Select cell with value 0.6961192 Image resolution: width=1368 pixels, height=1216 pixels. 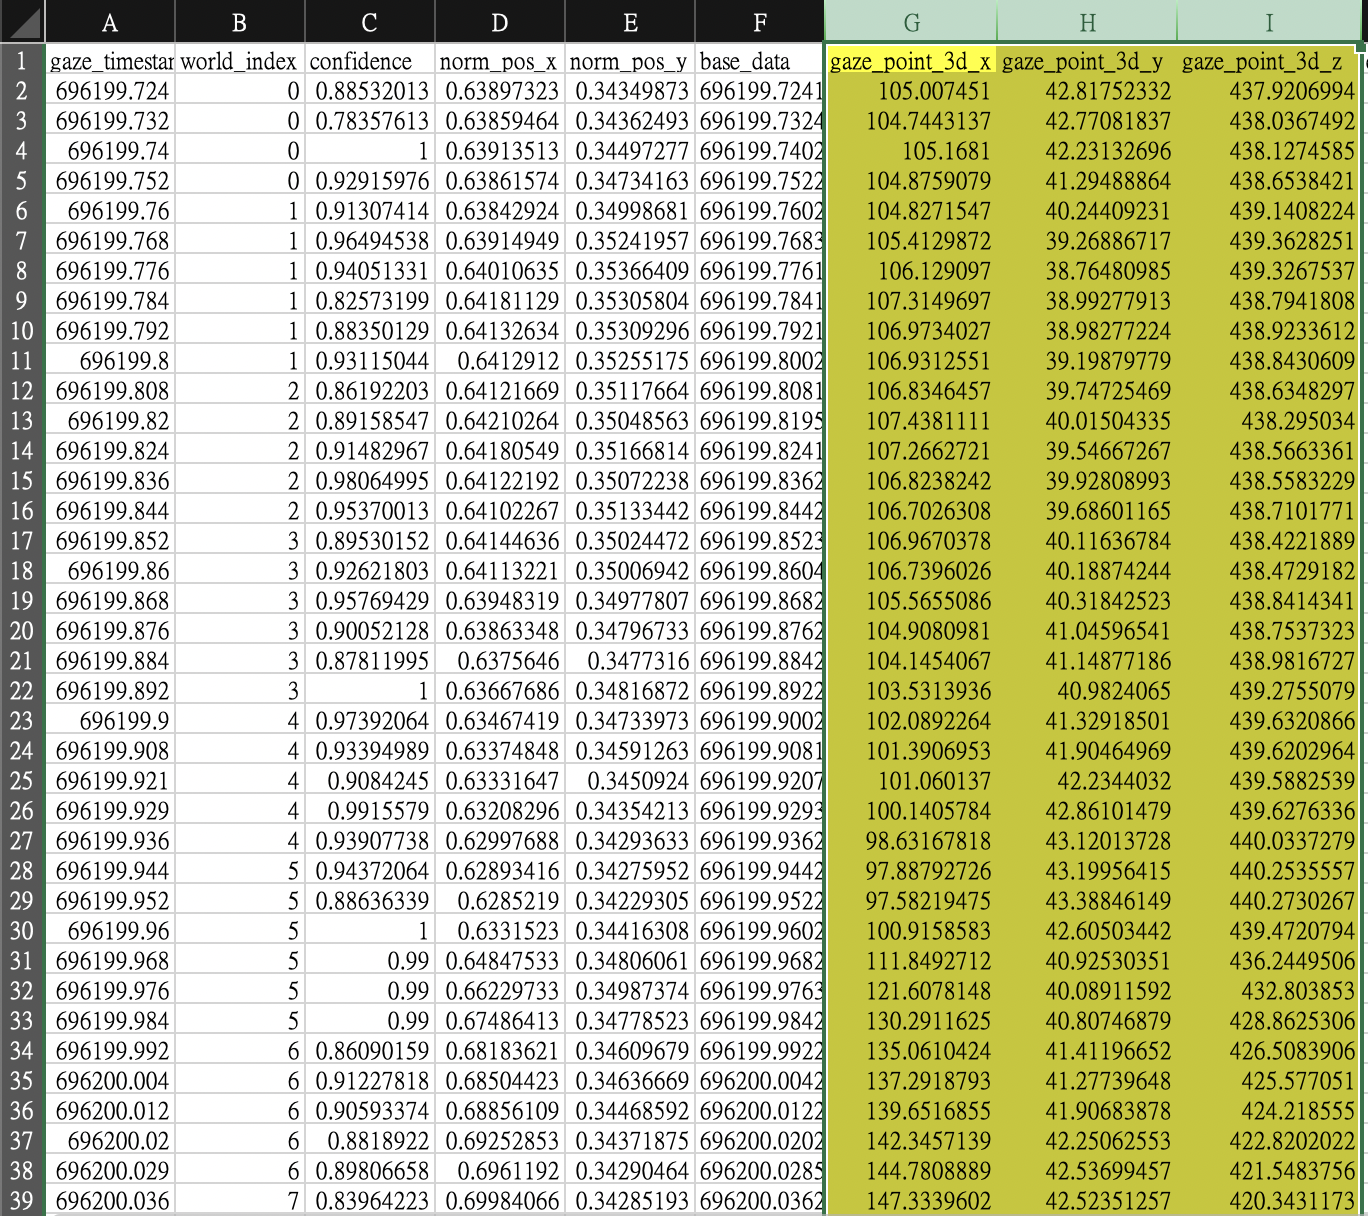pos(499,1171)
